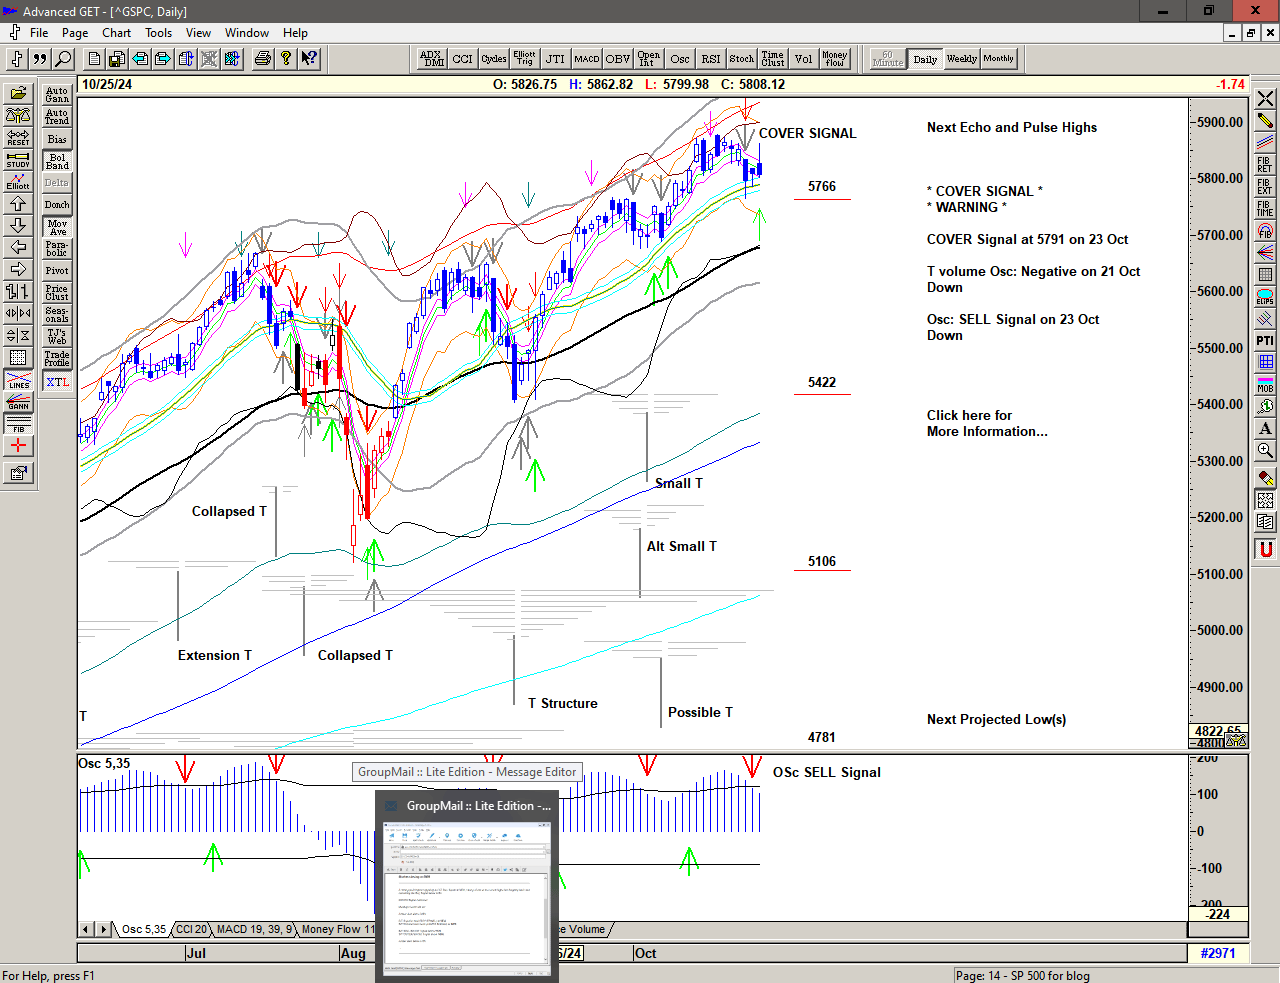Toggle the Mov Ave overlay button
The height and width of the screenshot is (983, 1280).
57,227
